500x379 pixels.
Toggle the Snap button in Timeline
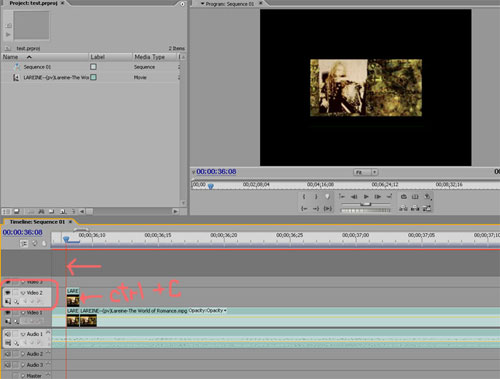pyautogui.click(x=24, y=244)
